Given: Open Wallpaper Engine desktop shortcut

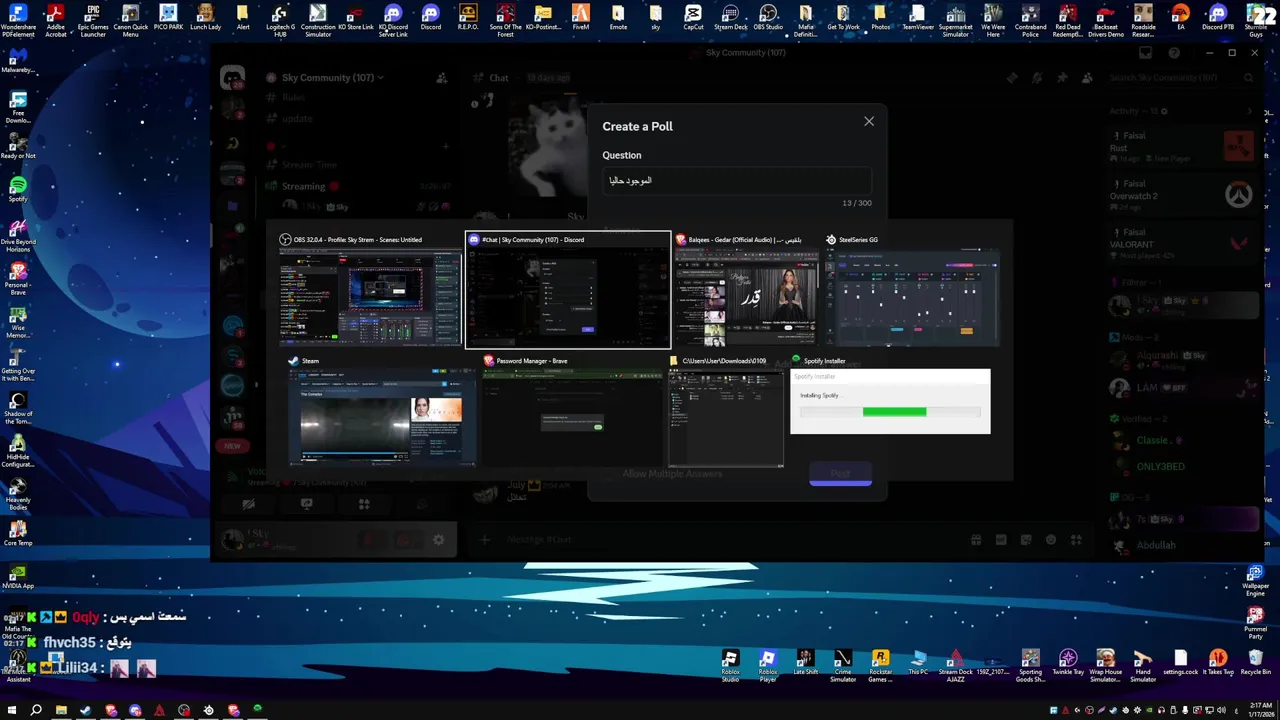Looking at the screenshot, I should pyautogui.click(x=1255, y=579).
